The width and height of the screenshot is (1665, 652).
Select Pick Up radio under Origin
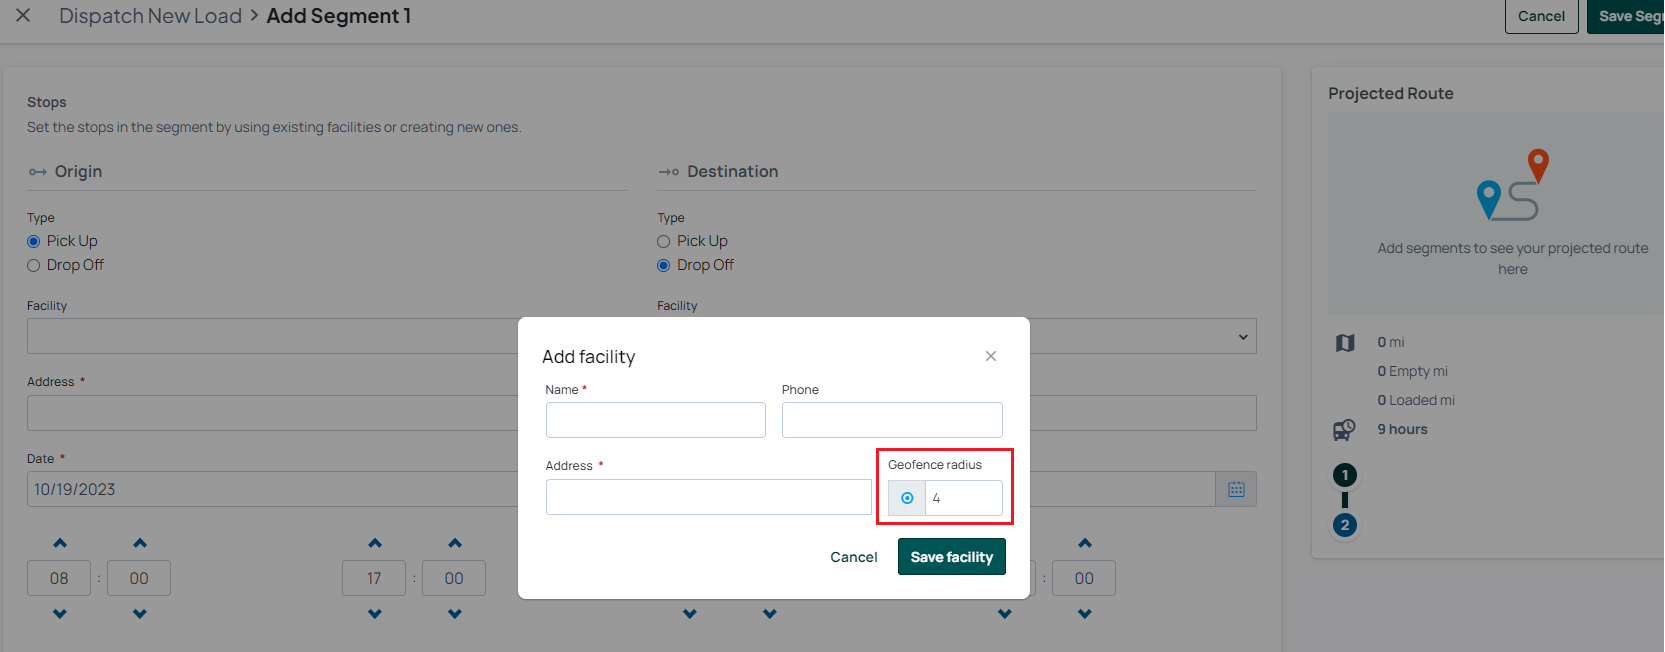point(34,241)
